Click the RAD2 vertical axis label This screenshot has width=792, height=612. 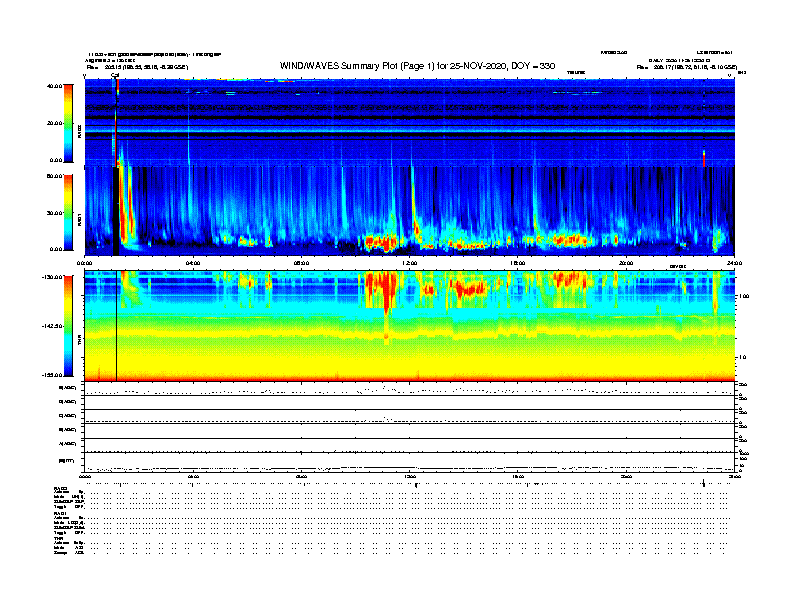[x=80, y=132]
